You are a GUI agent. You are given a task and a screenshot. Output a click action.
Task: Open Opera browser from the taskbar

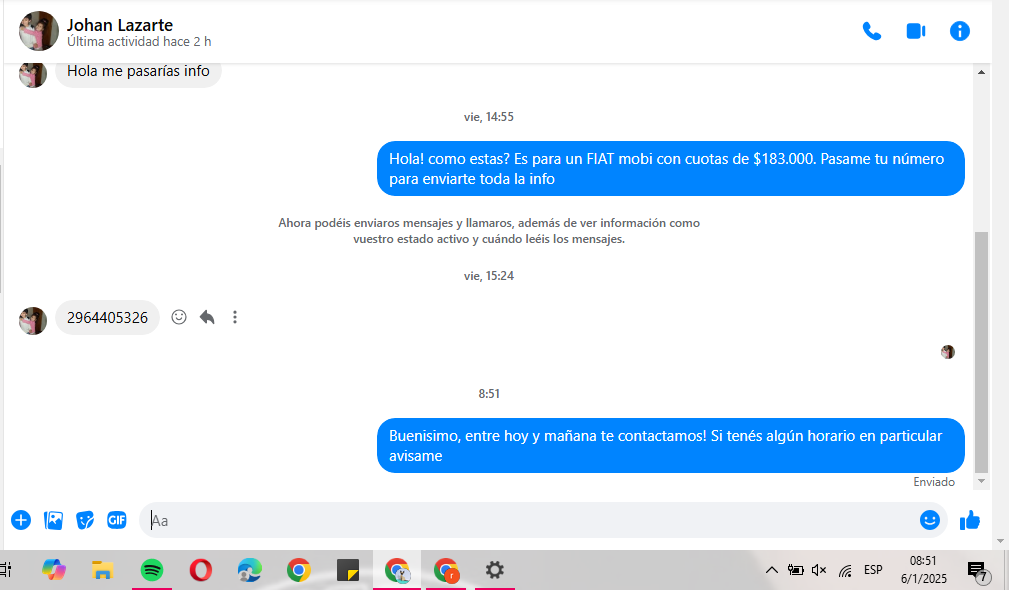tap(201, 570)
